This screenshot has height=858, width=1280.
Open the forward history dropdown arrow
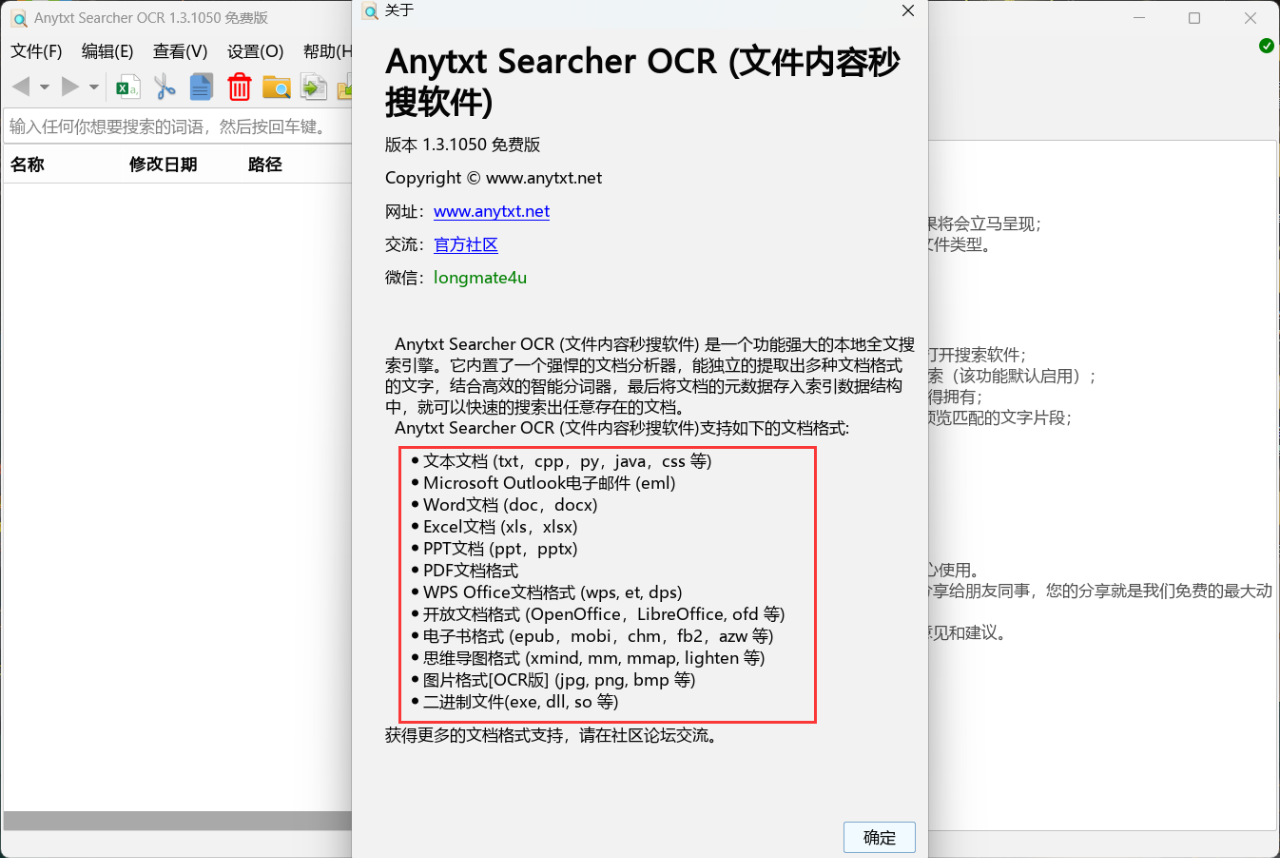94,88
